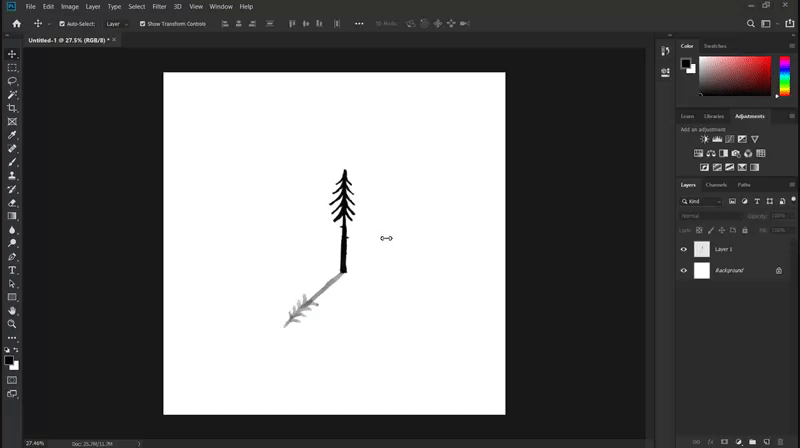The image size is (800, 448).
Task: Toggle Quick Mask mode
Action: tap(12, 380)
